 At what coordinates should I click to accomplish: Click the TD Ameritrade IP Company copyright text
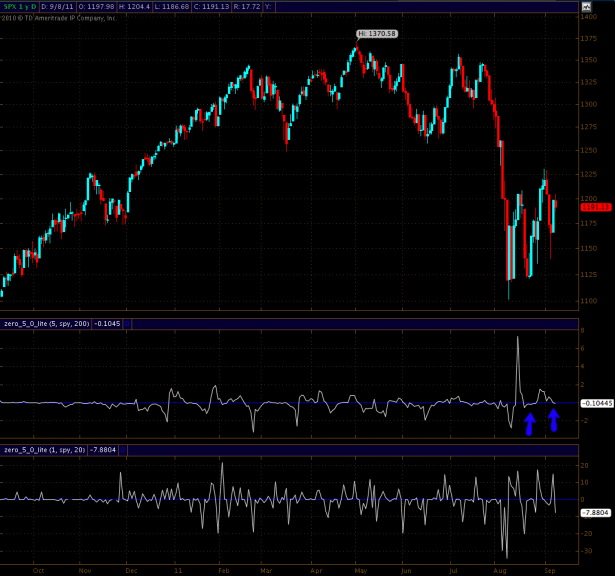click(x=58, y=18)
